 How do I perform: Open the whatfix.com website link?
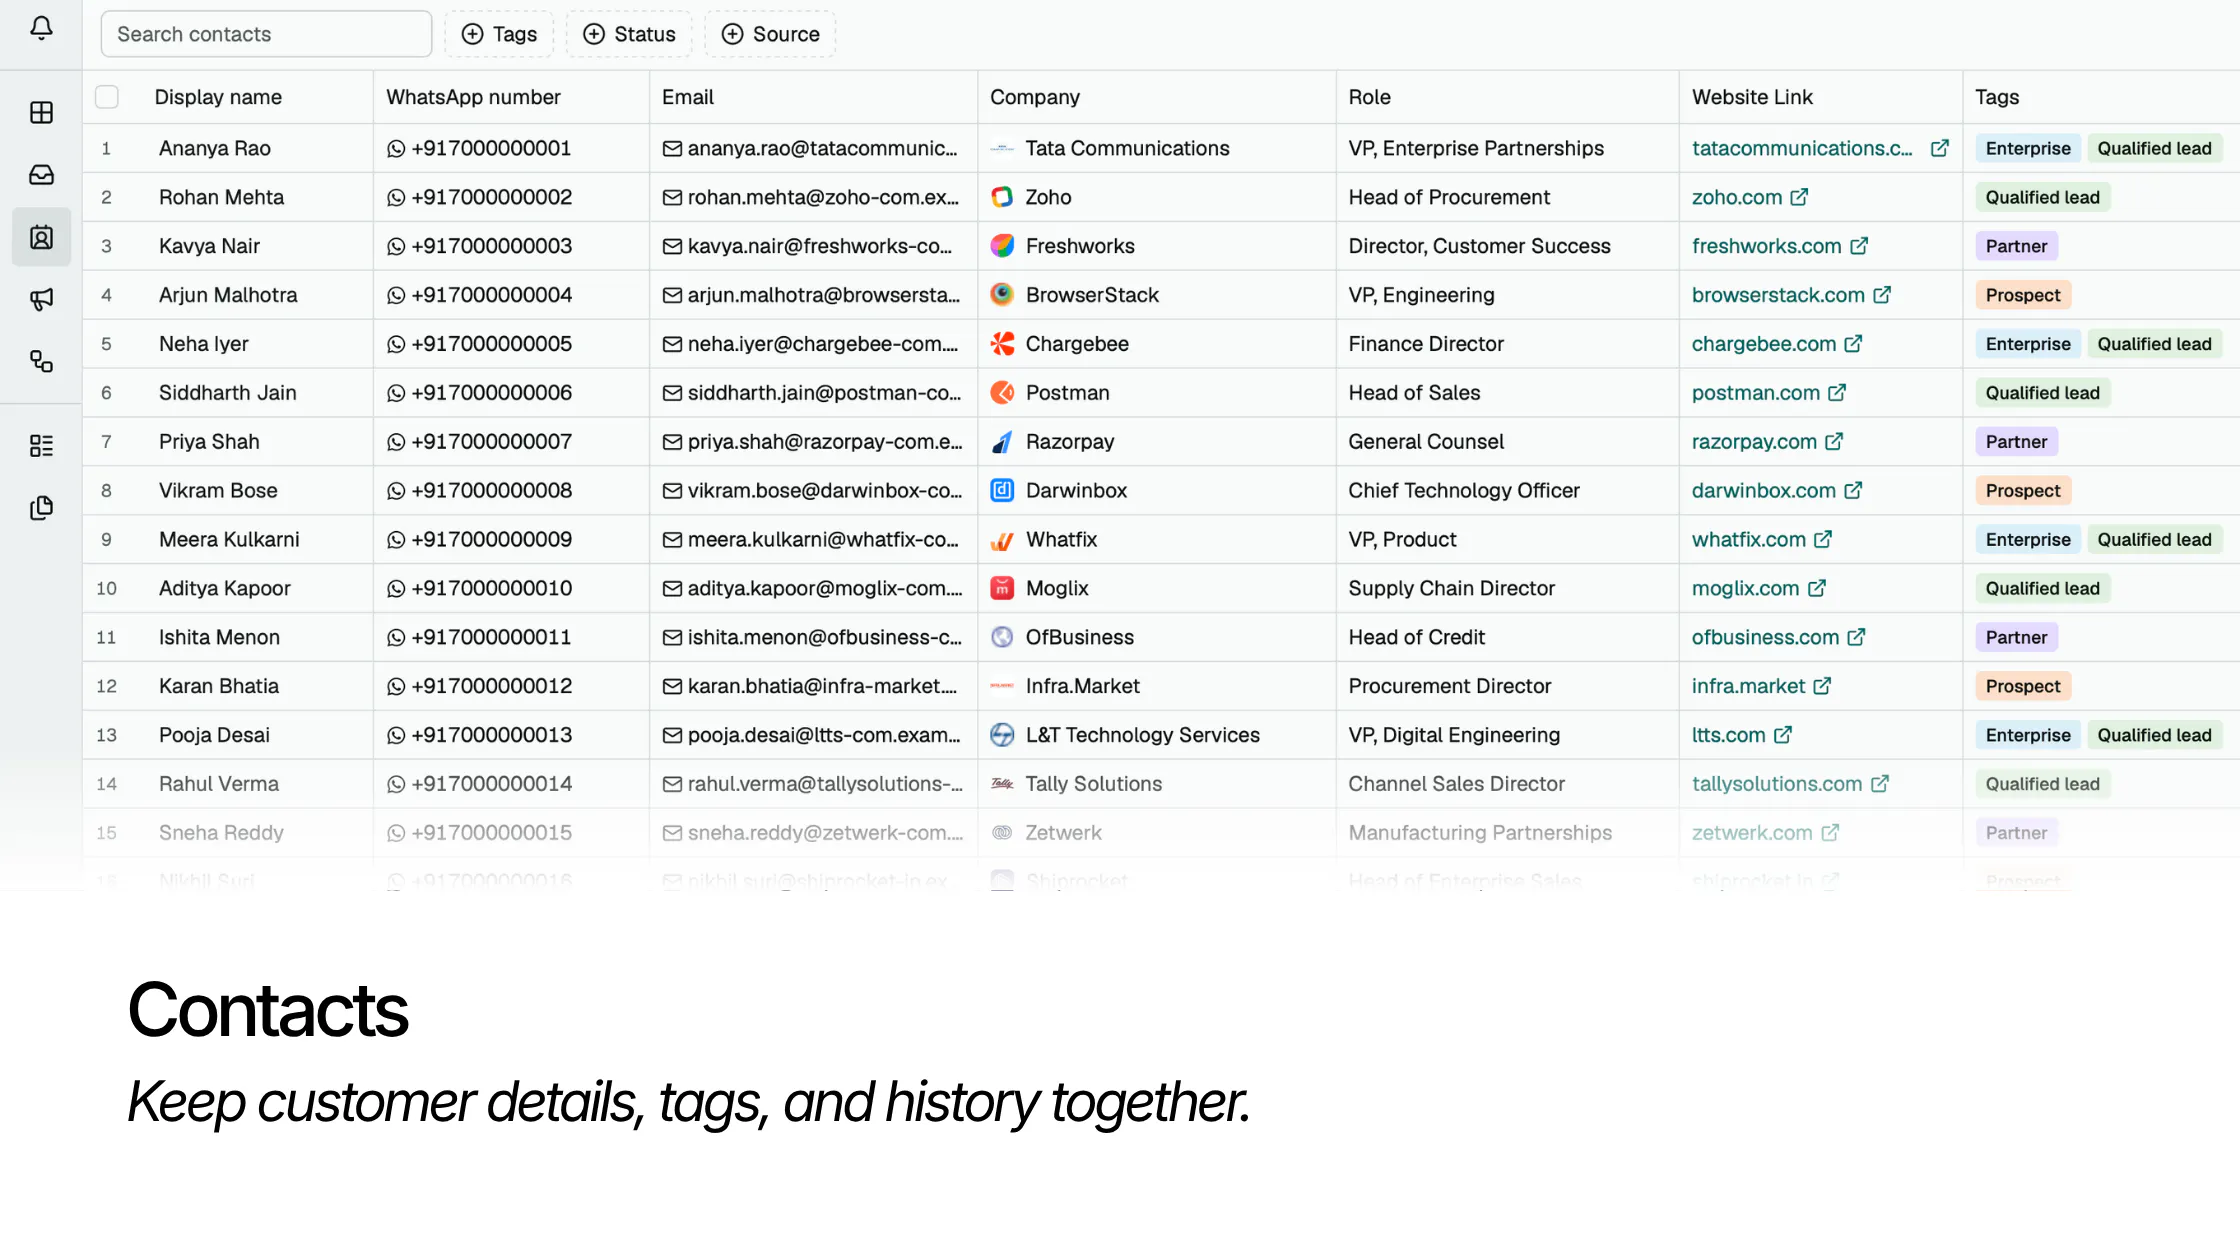click(1749, 540)
